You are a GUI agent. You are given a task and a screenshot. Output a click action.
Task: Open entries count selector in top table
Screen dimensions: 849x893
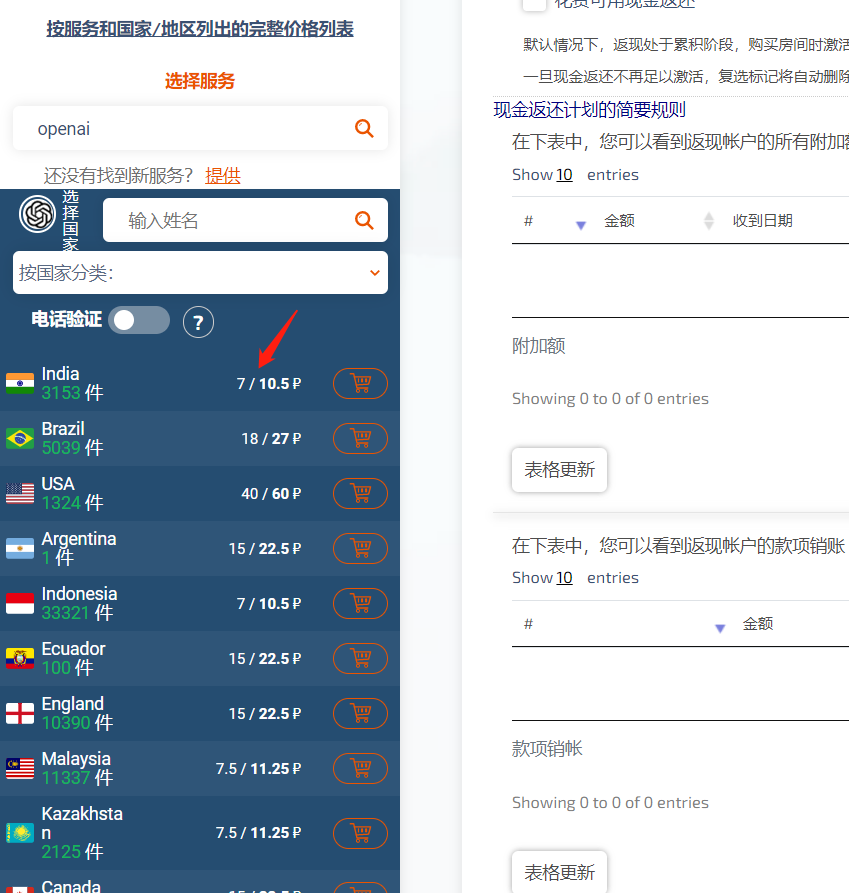pyautogui.click(x=564, y=175)
